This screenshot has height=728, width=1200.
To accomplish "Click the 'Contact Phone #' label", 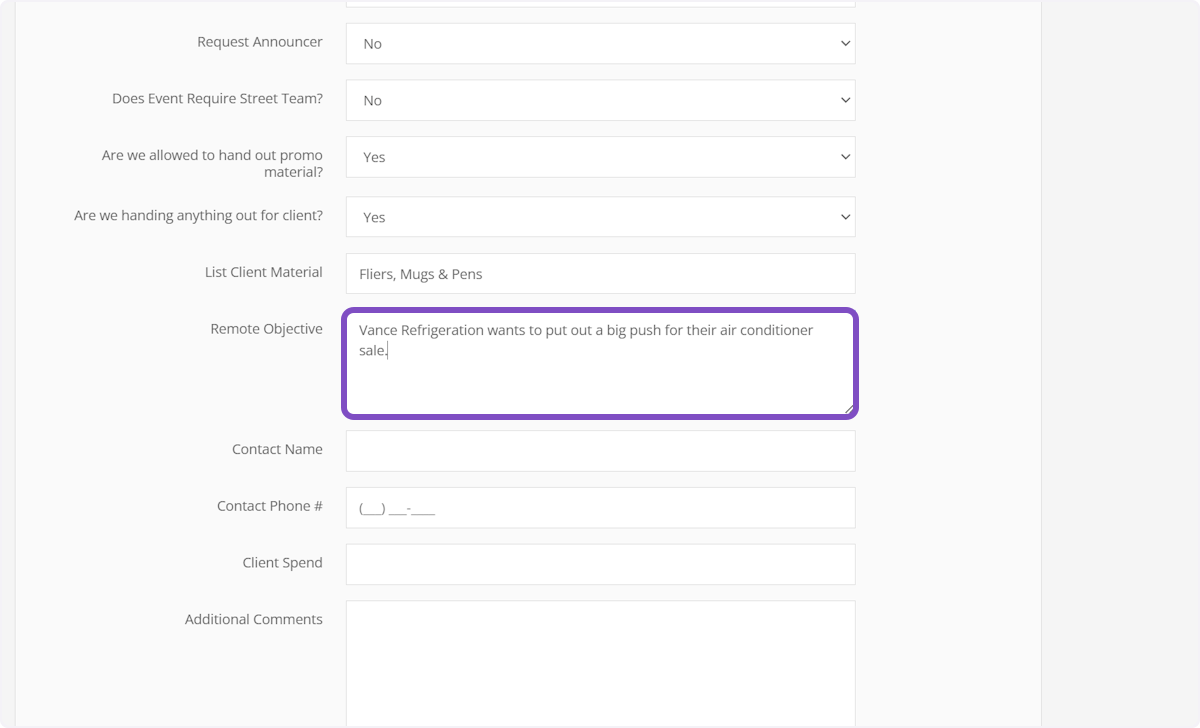I will coord(269,506).
